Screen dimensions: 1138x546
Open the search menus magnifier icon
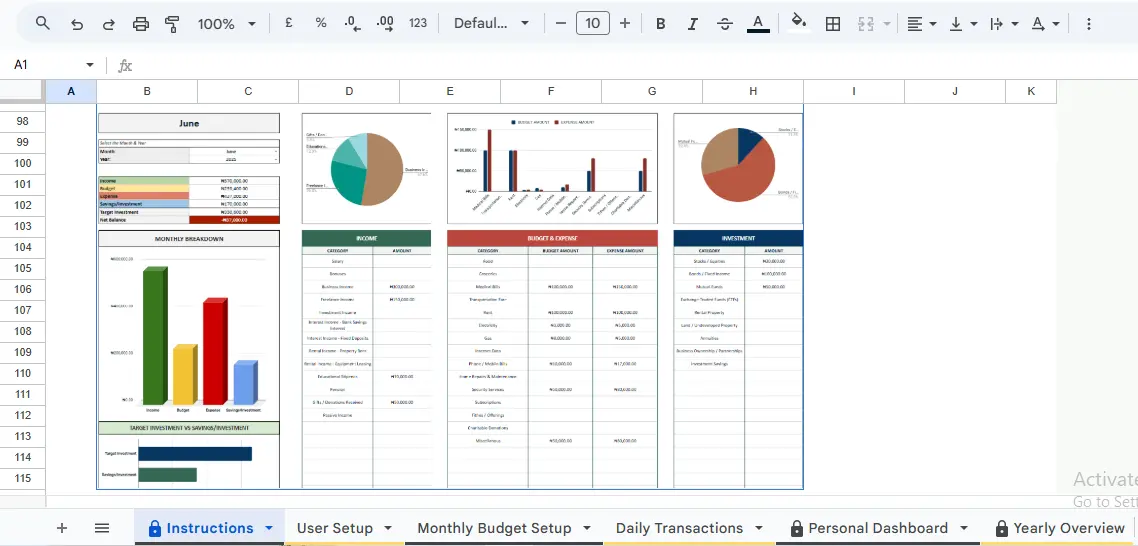43,23
